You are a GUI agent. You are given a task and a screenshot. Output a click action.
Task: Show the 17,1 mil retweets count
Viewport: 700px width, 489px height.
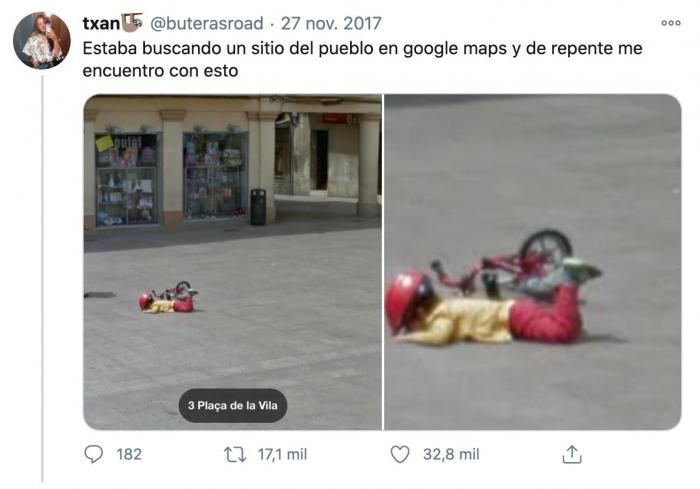[282, 455]
